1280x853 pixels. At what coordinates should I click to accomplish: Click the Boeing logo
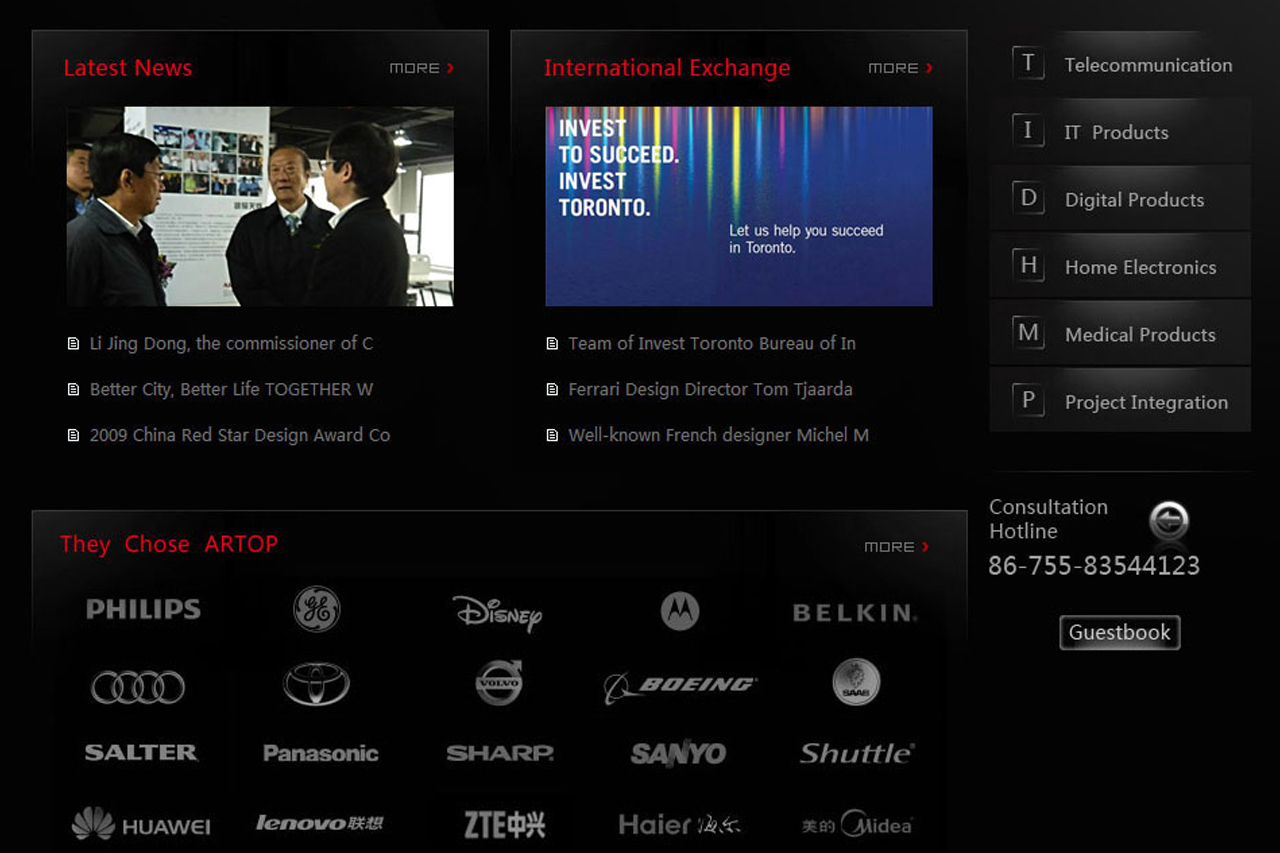[680, 686]
